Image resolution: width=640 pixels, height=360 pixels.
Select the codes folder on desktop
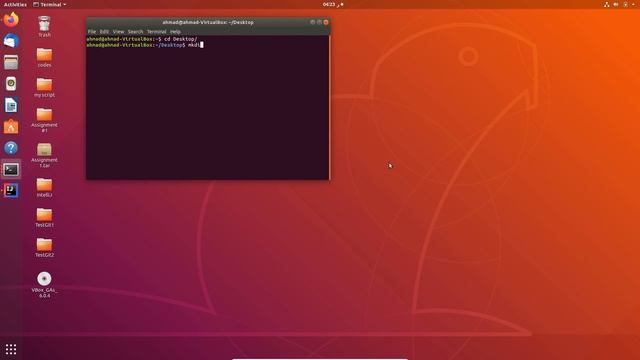(44, 58)
